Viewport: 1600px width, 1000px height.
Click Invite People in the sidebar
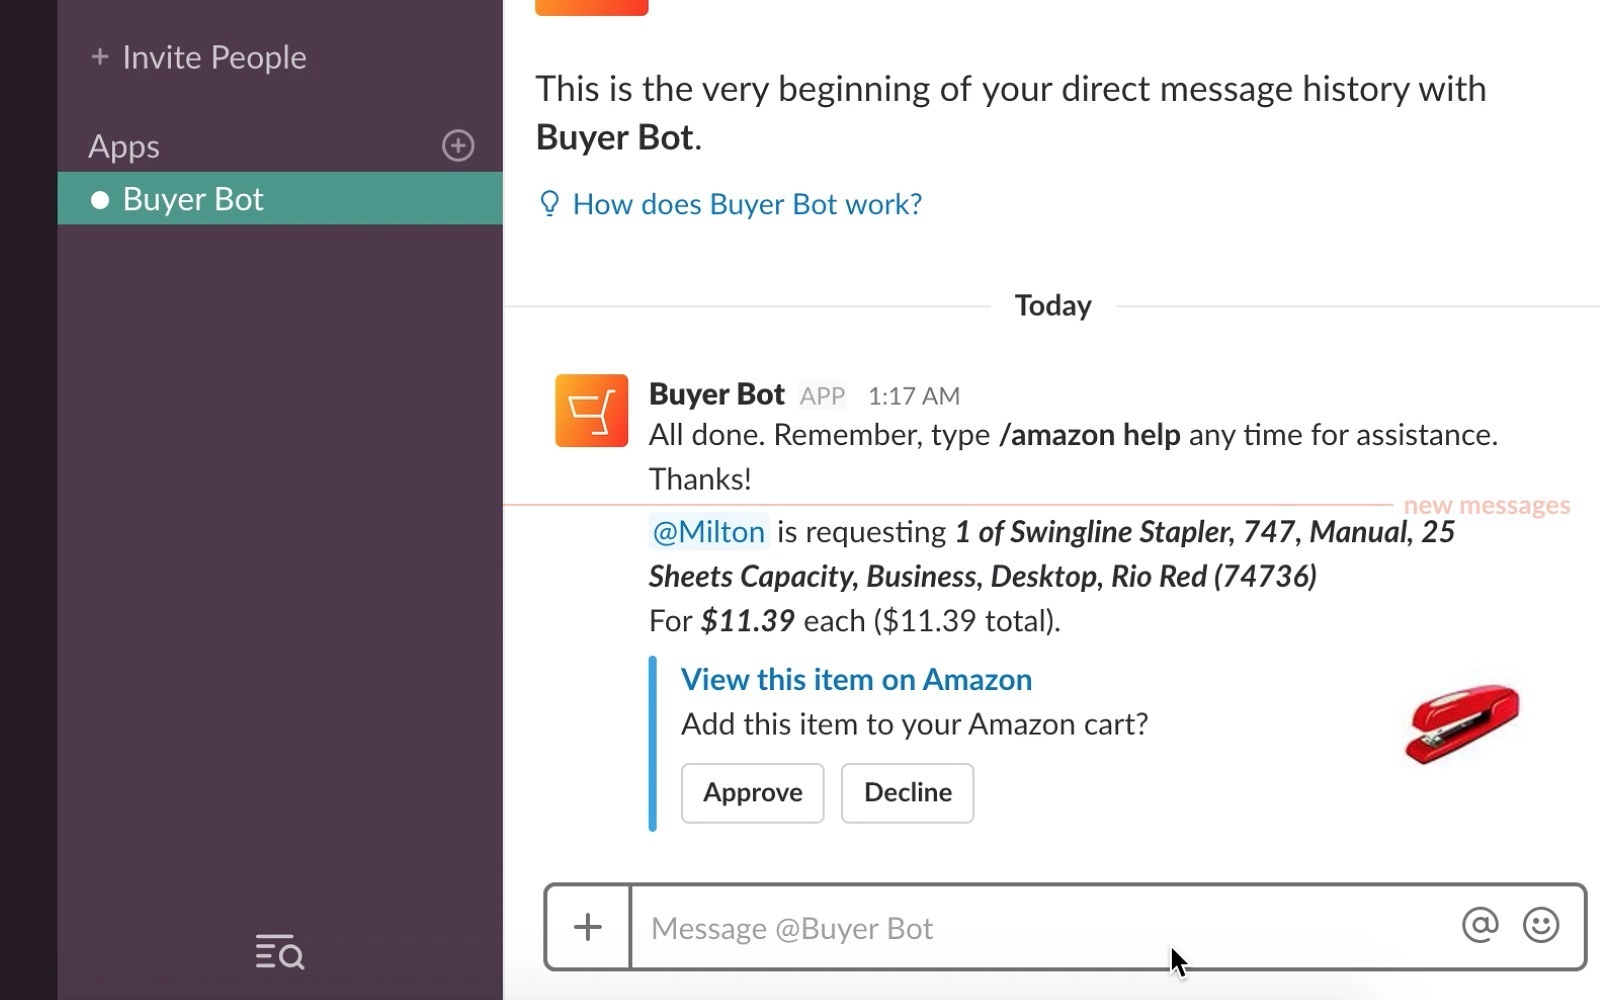(213, 58)
